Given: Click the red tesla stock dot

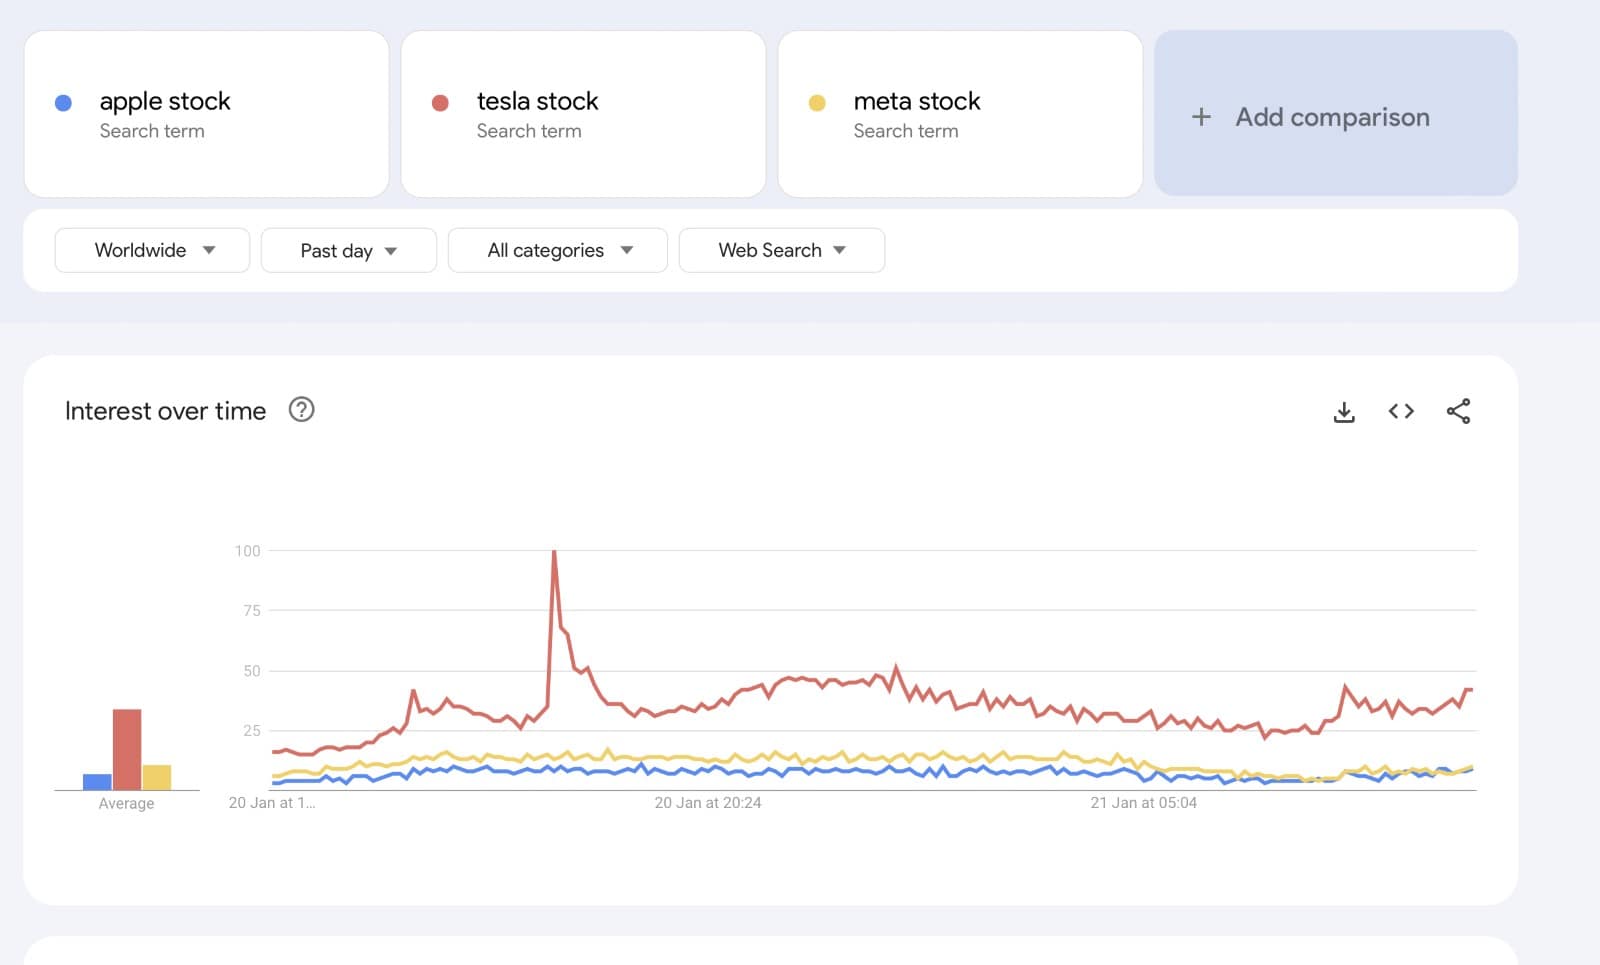Looking at the screenshot, I should 440,103.
